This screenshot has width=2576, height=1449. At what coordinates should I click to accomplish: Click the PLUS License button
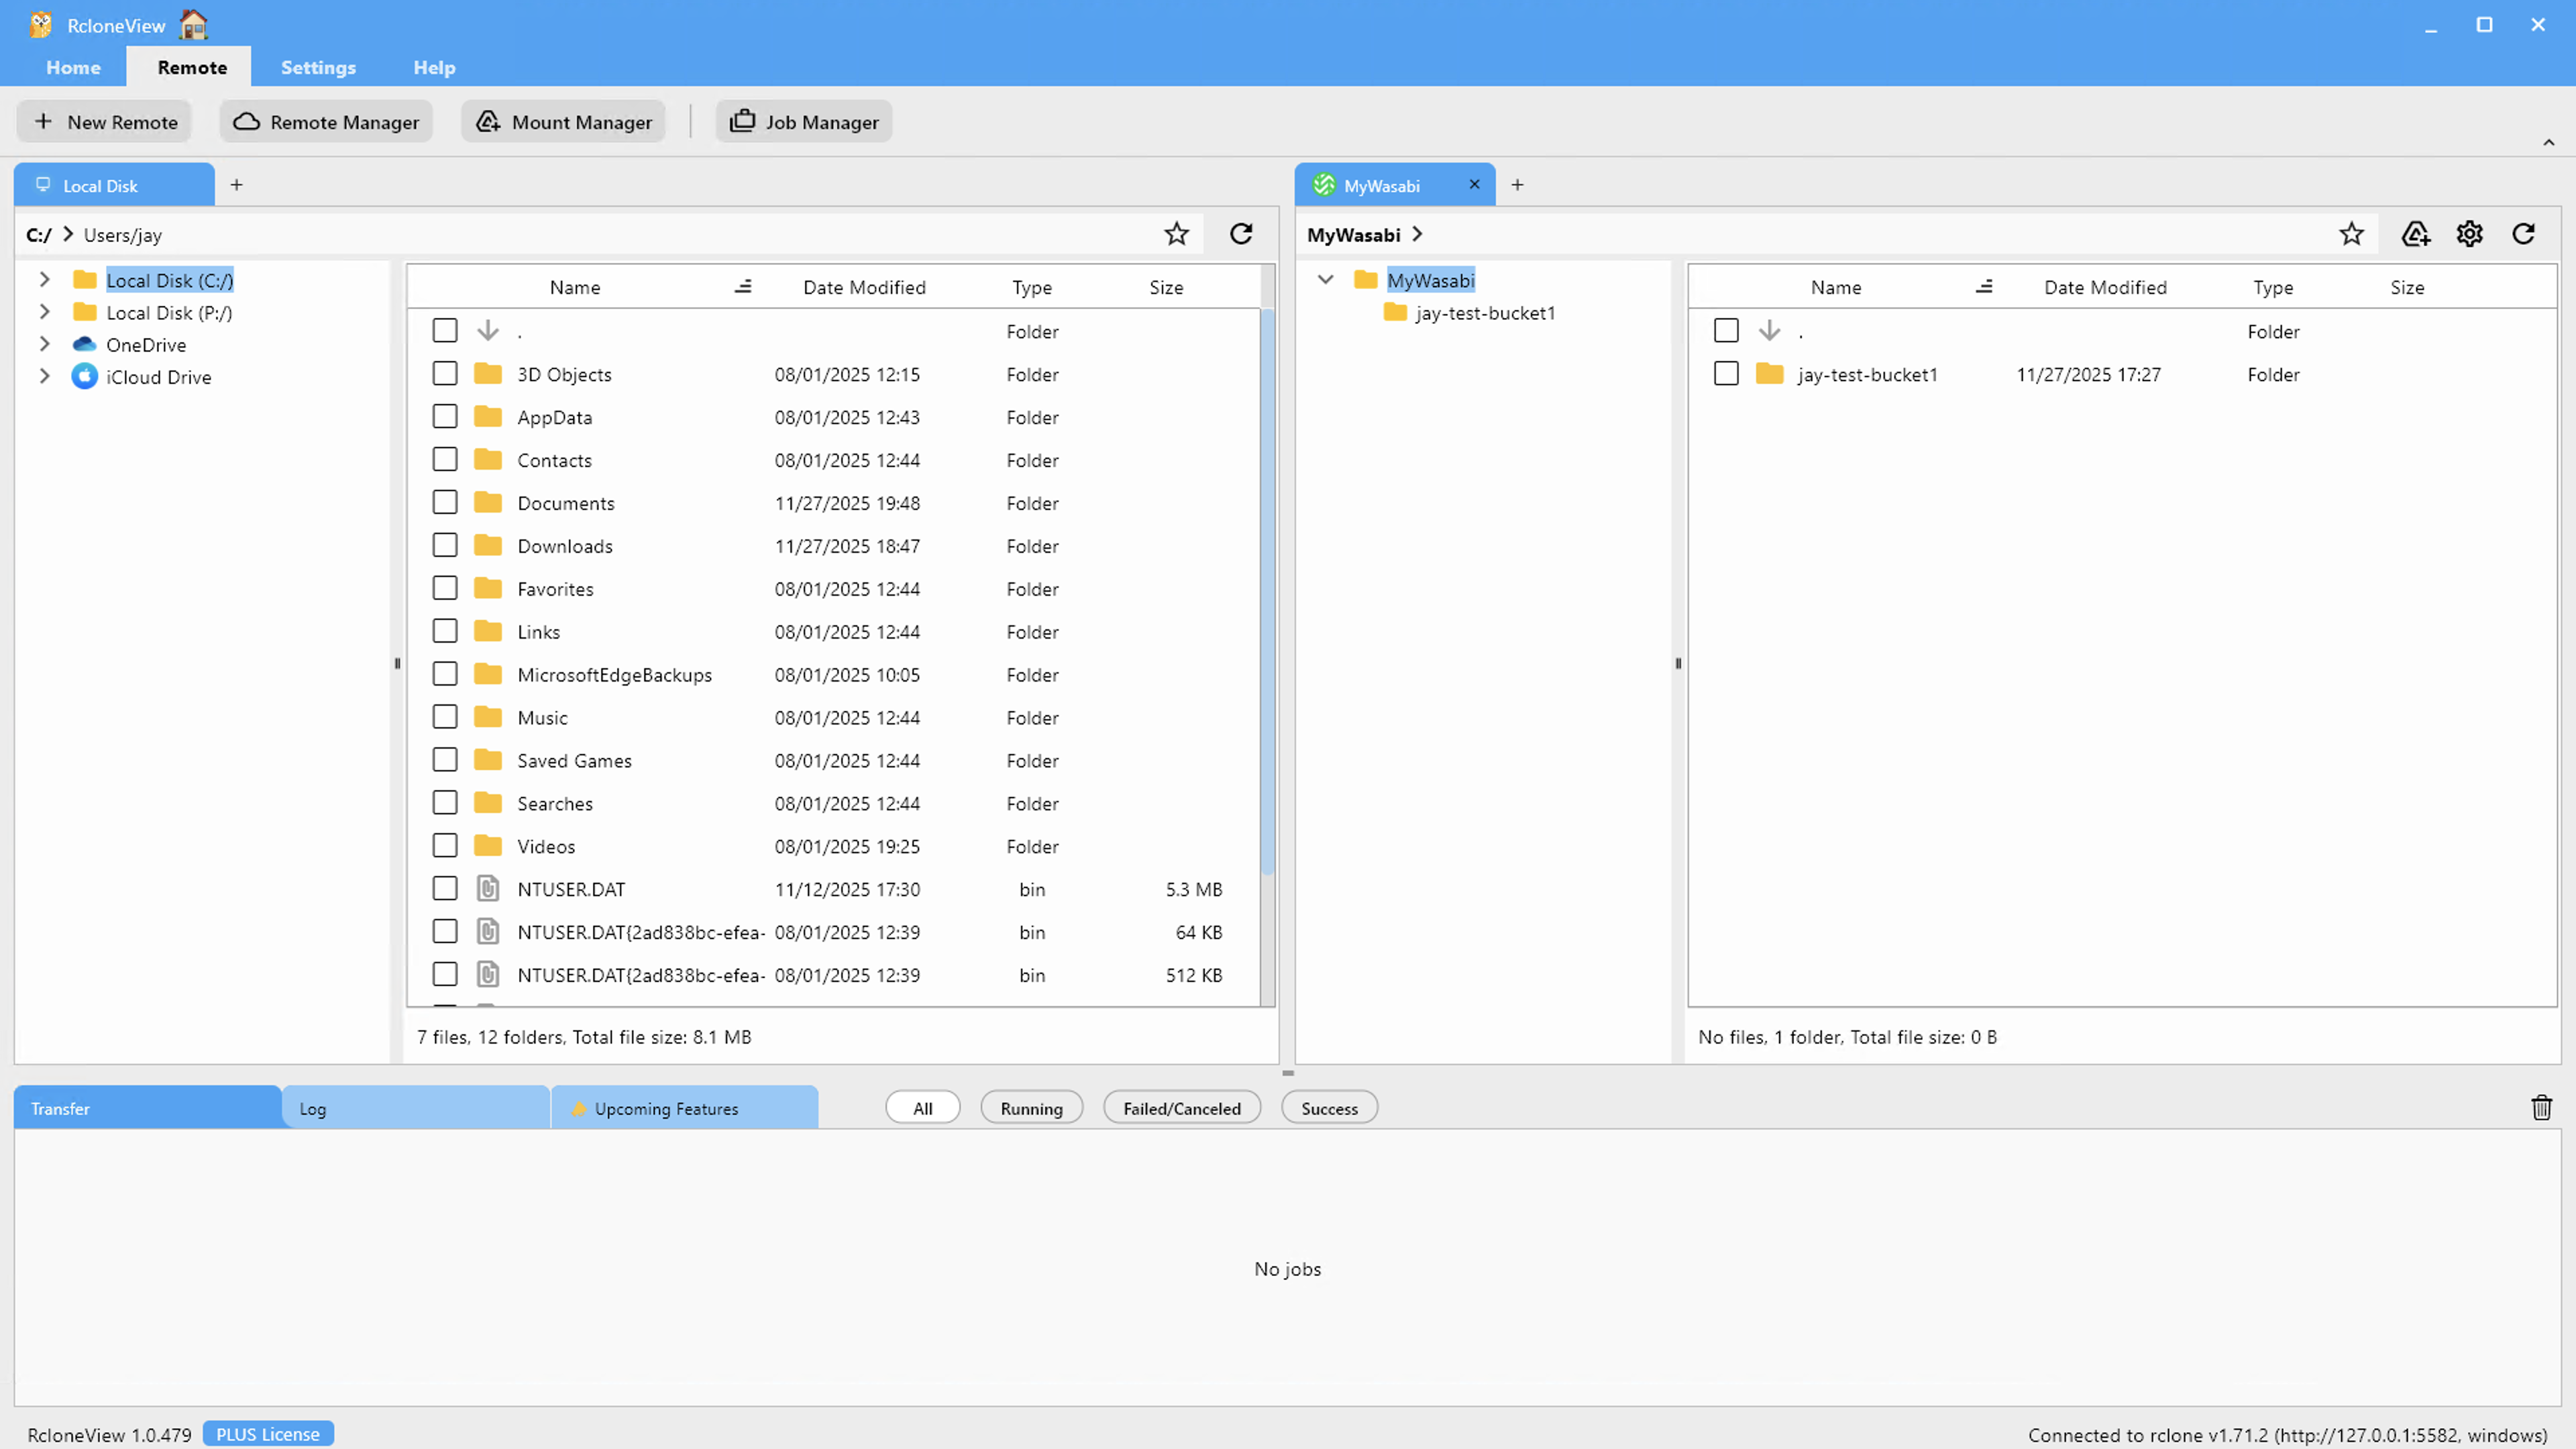coord(267,1433)
